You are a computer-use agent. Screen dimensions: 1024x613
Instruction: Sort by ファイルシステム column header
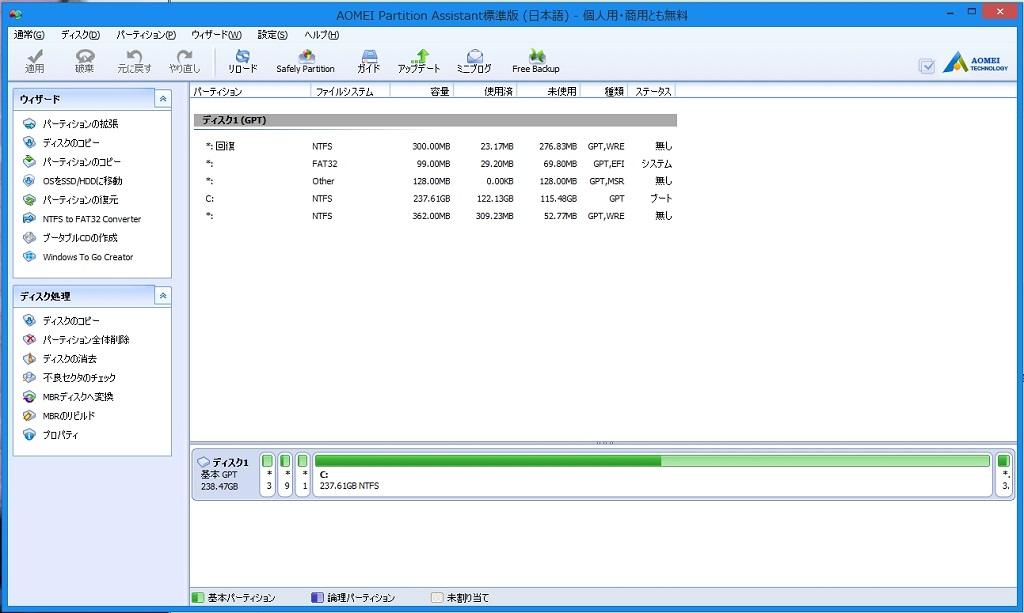[350, 91]
